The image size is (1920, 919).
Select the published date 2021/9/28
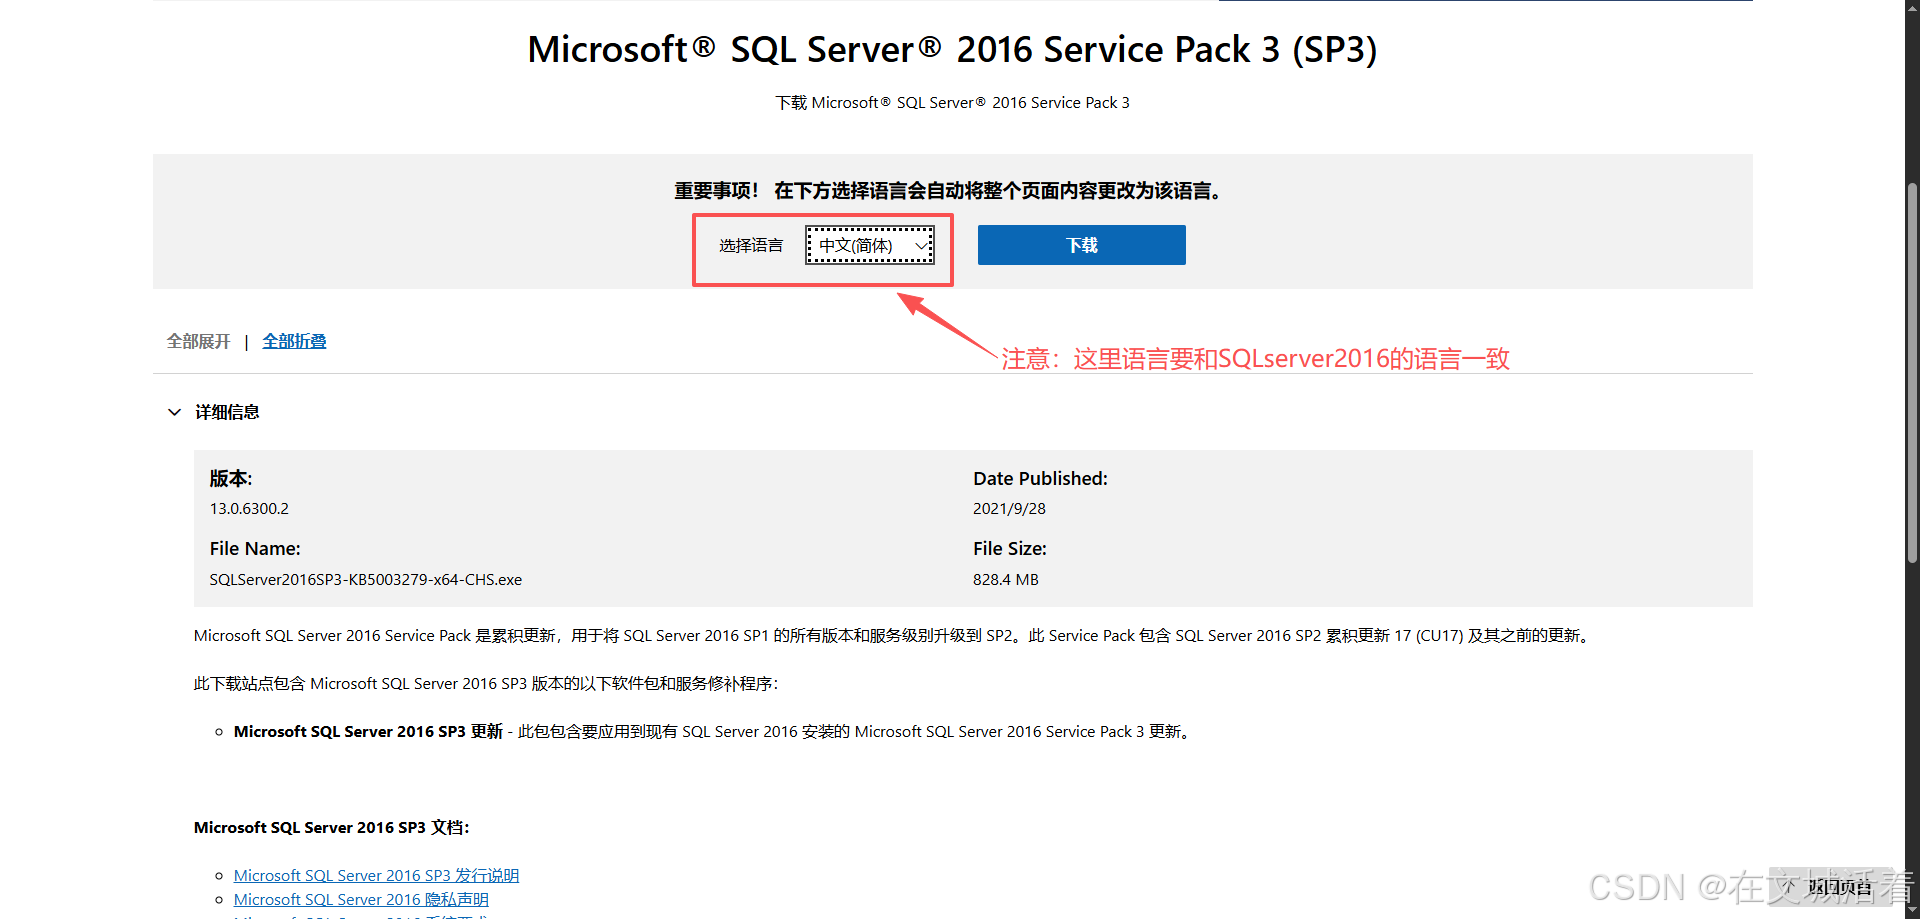(1009, 508)
